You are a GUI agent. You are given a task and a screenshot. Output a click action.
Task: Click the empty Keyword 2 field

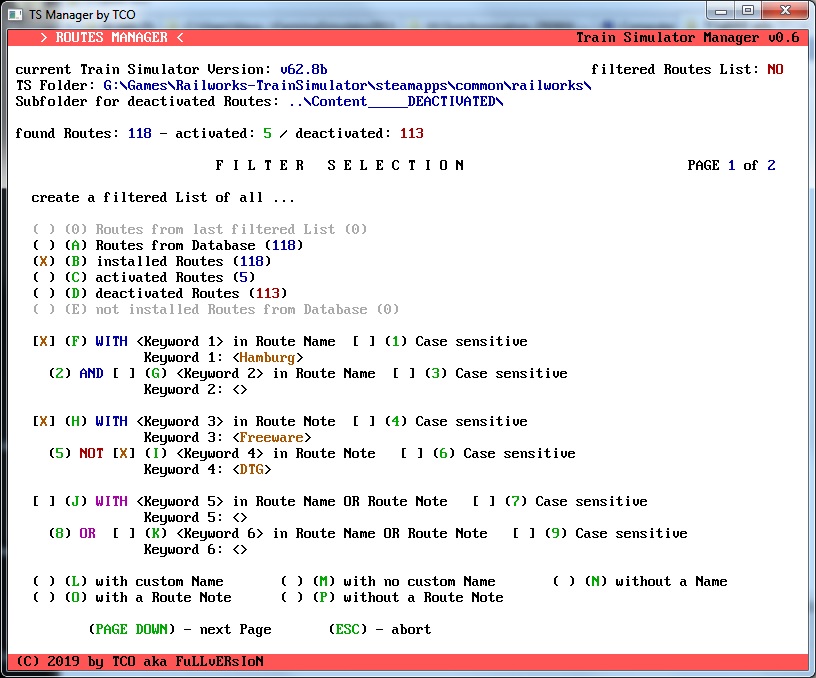(240, 390)
